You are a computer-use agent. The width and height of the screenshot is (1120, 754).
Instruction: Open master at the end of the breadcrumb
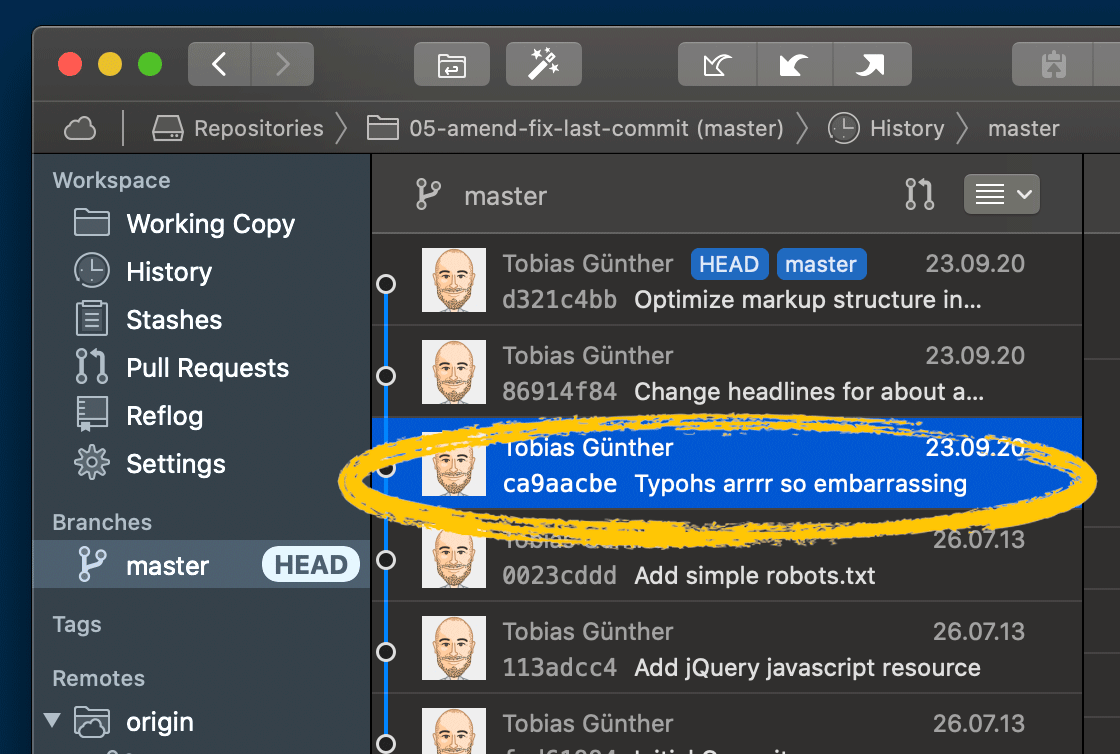pos(1023,128)
